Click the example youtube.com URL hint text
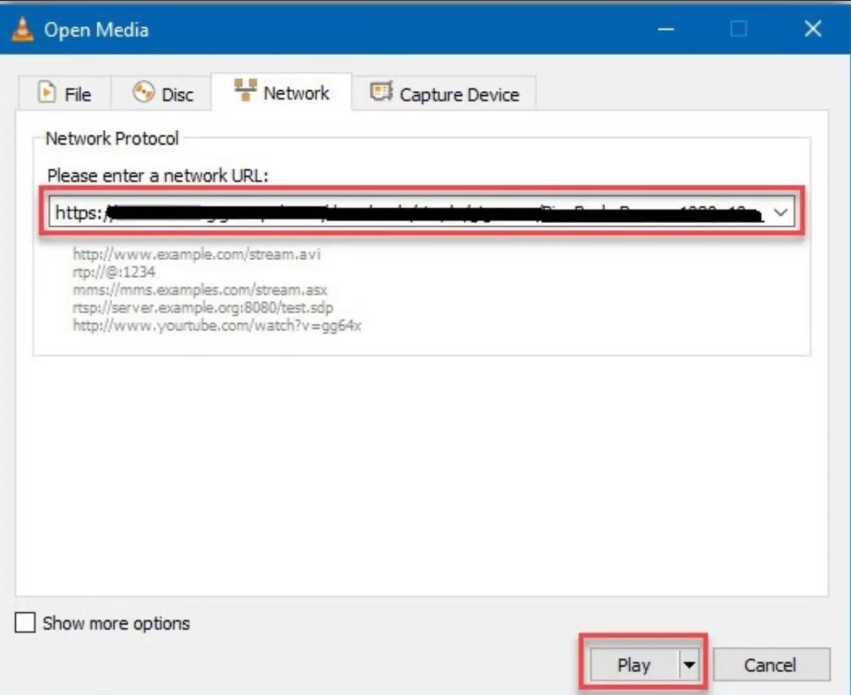 (216, 326)
